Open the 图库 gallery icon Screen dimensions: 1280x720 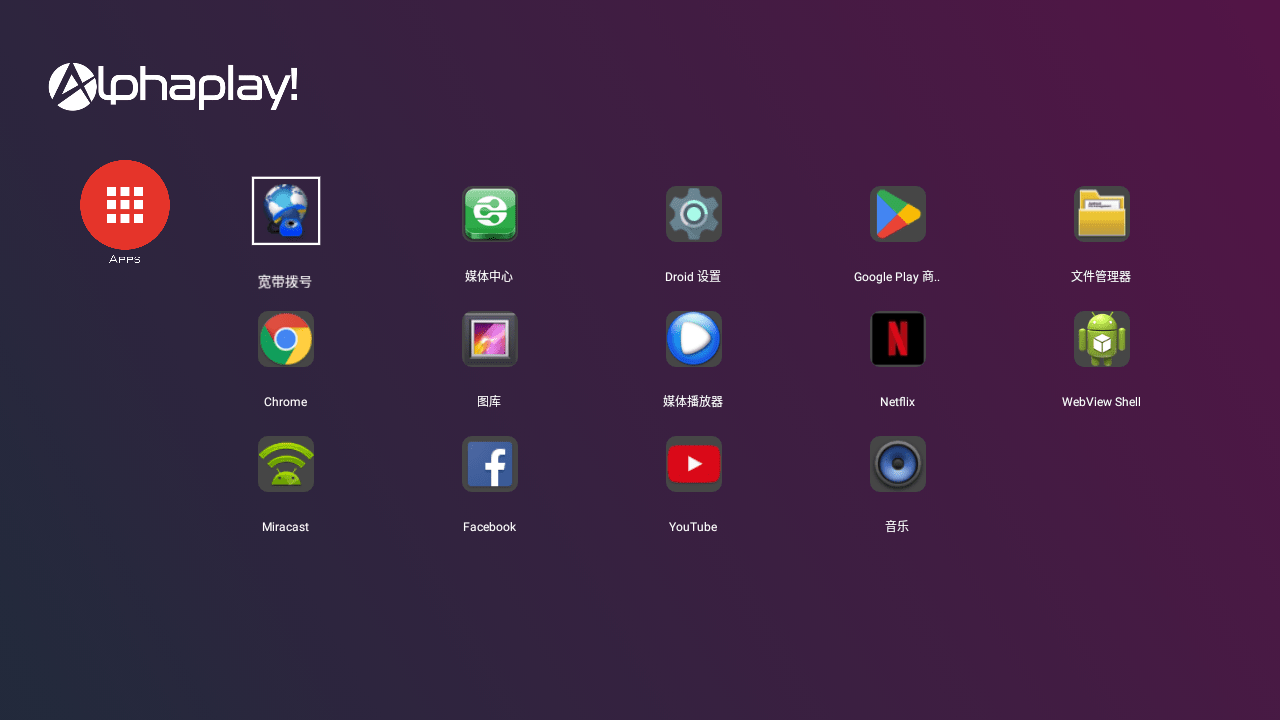[490, 339]
